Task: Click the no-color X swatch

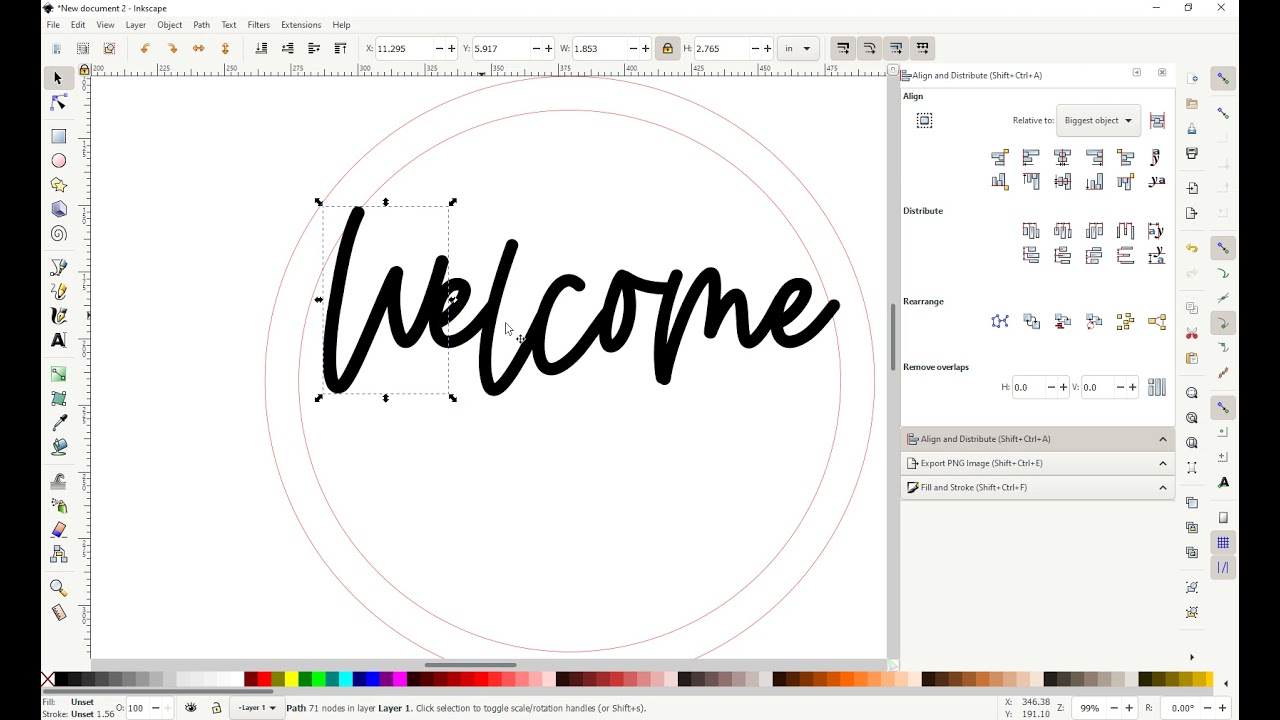Action: 48,680
